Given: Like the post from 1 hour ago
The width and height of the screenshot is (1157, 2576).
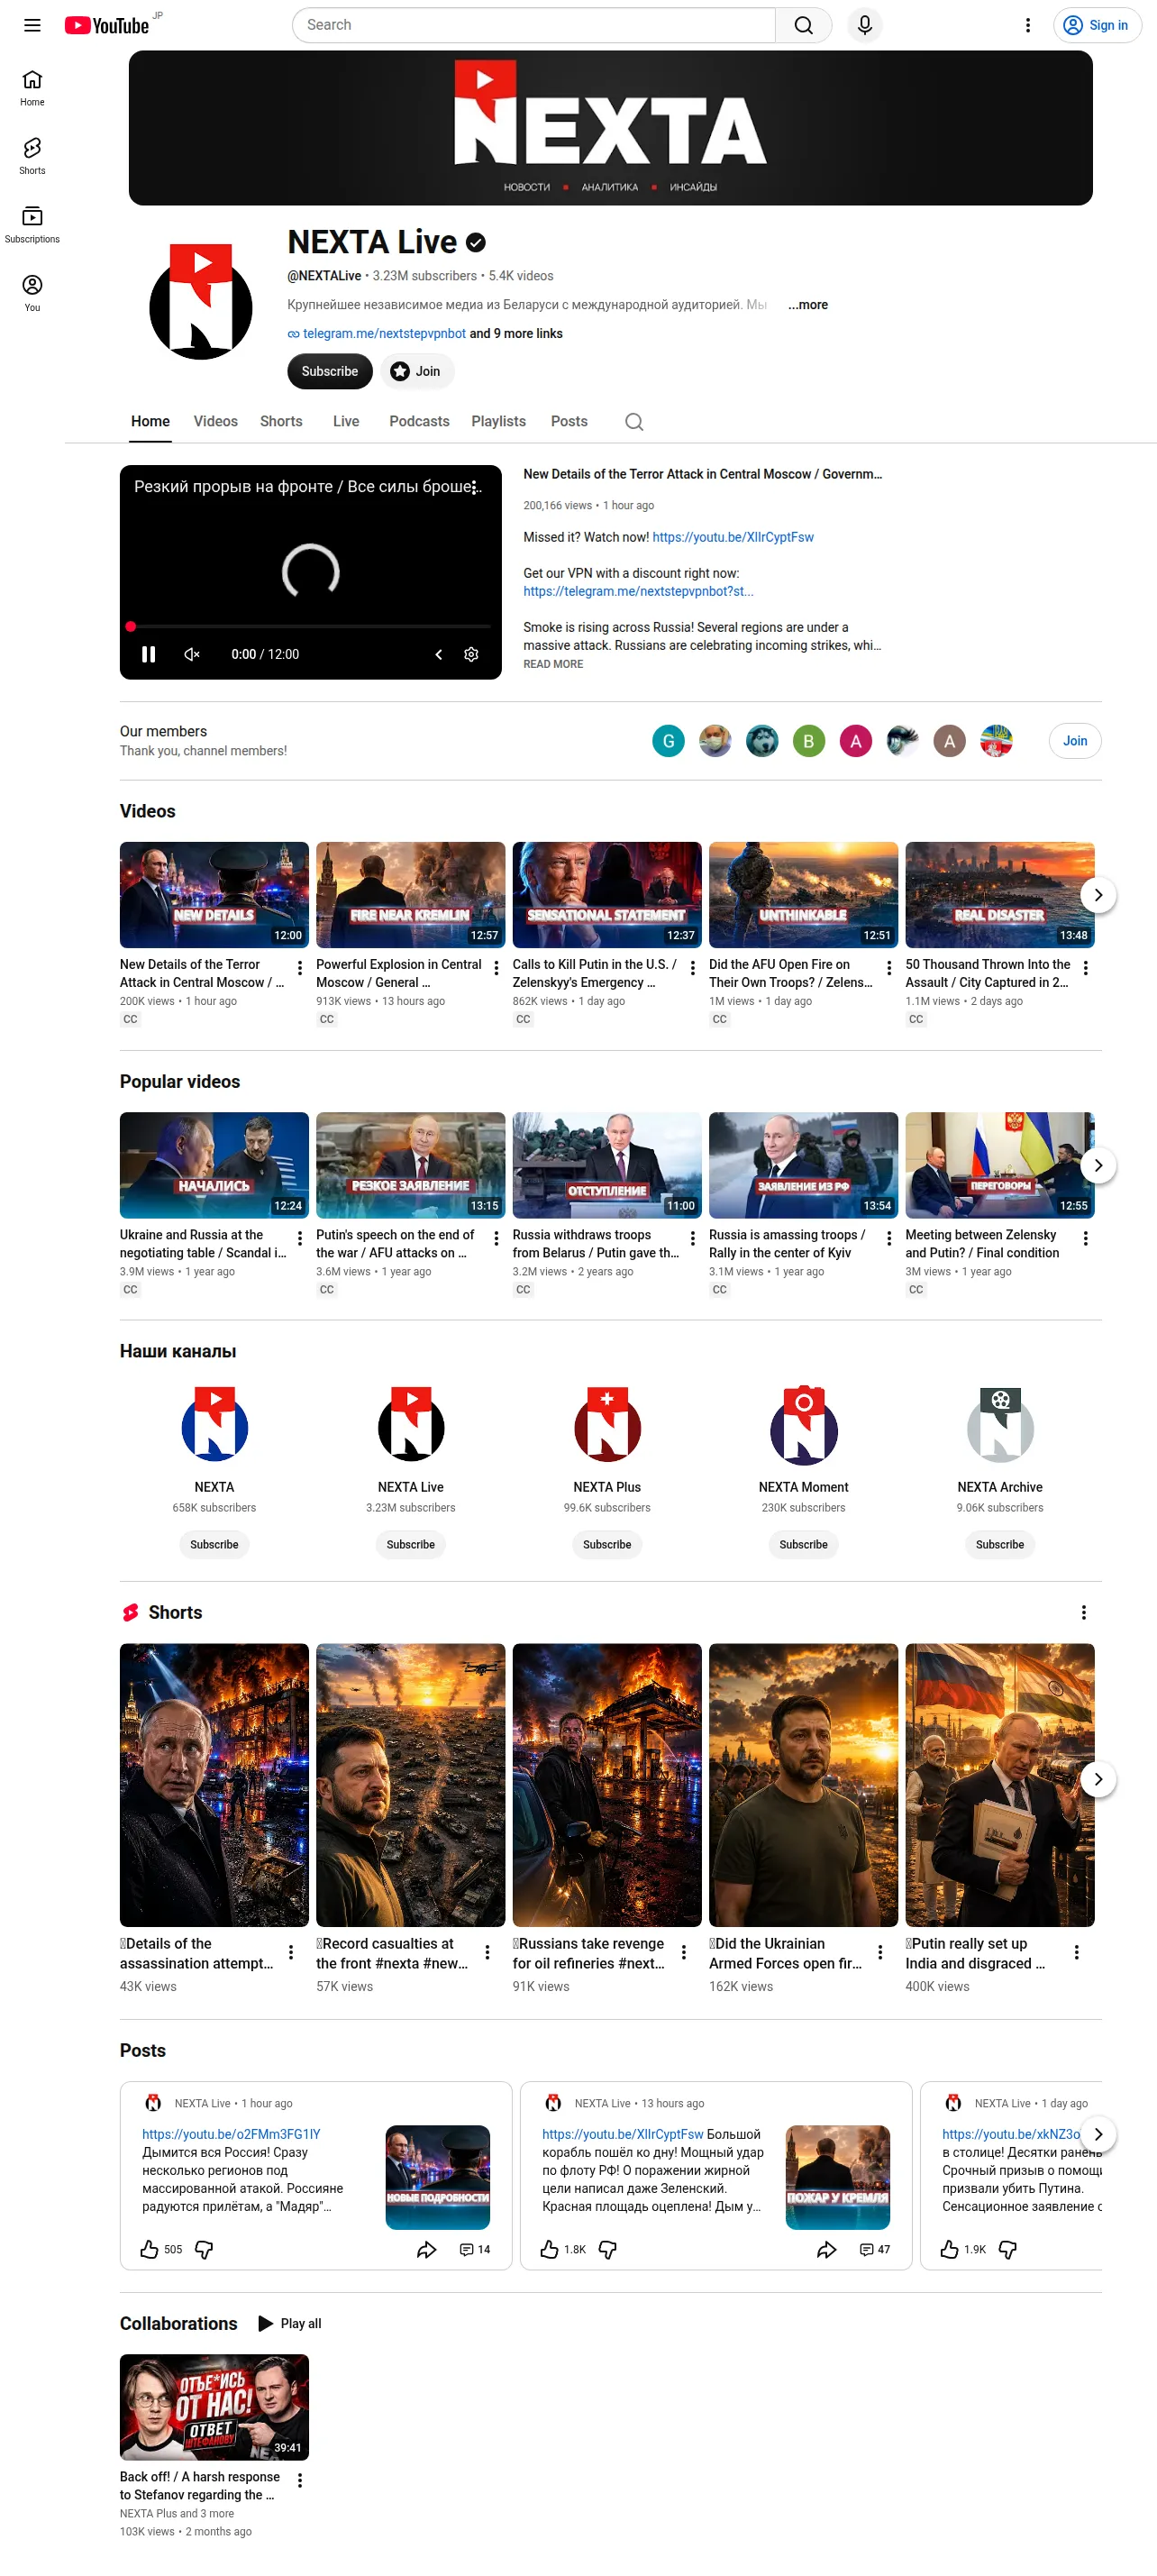Looking at the screenshot, I should 149,2249.
